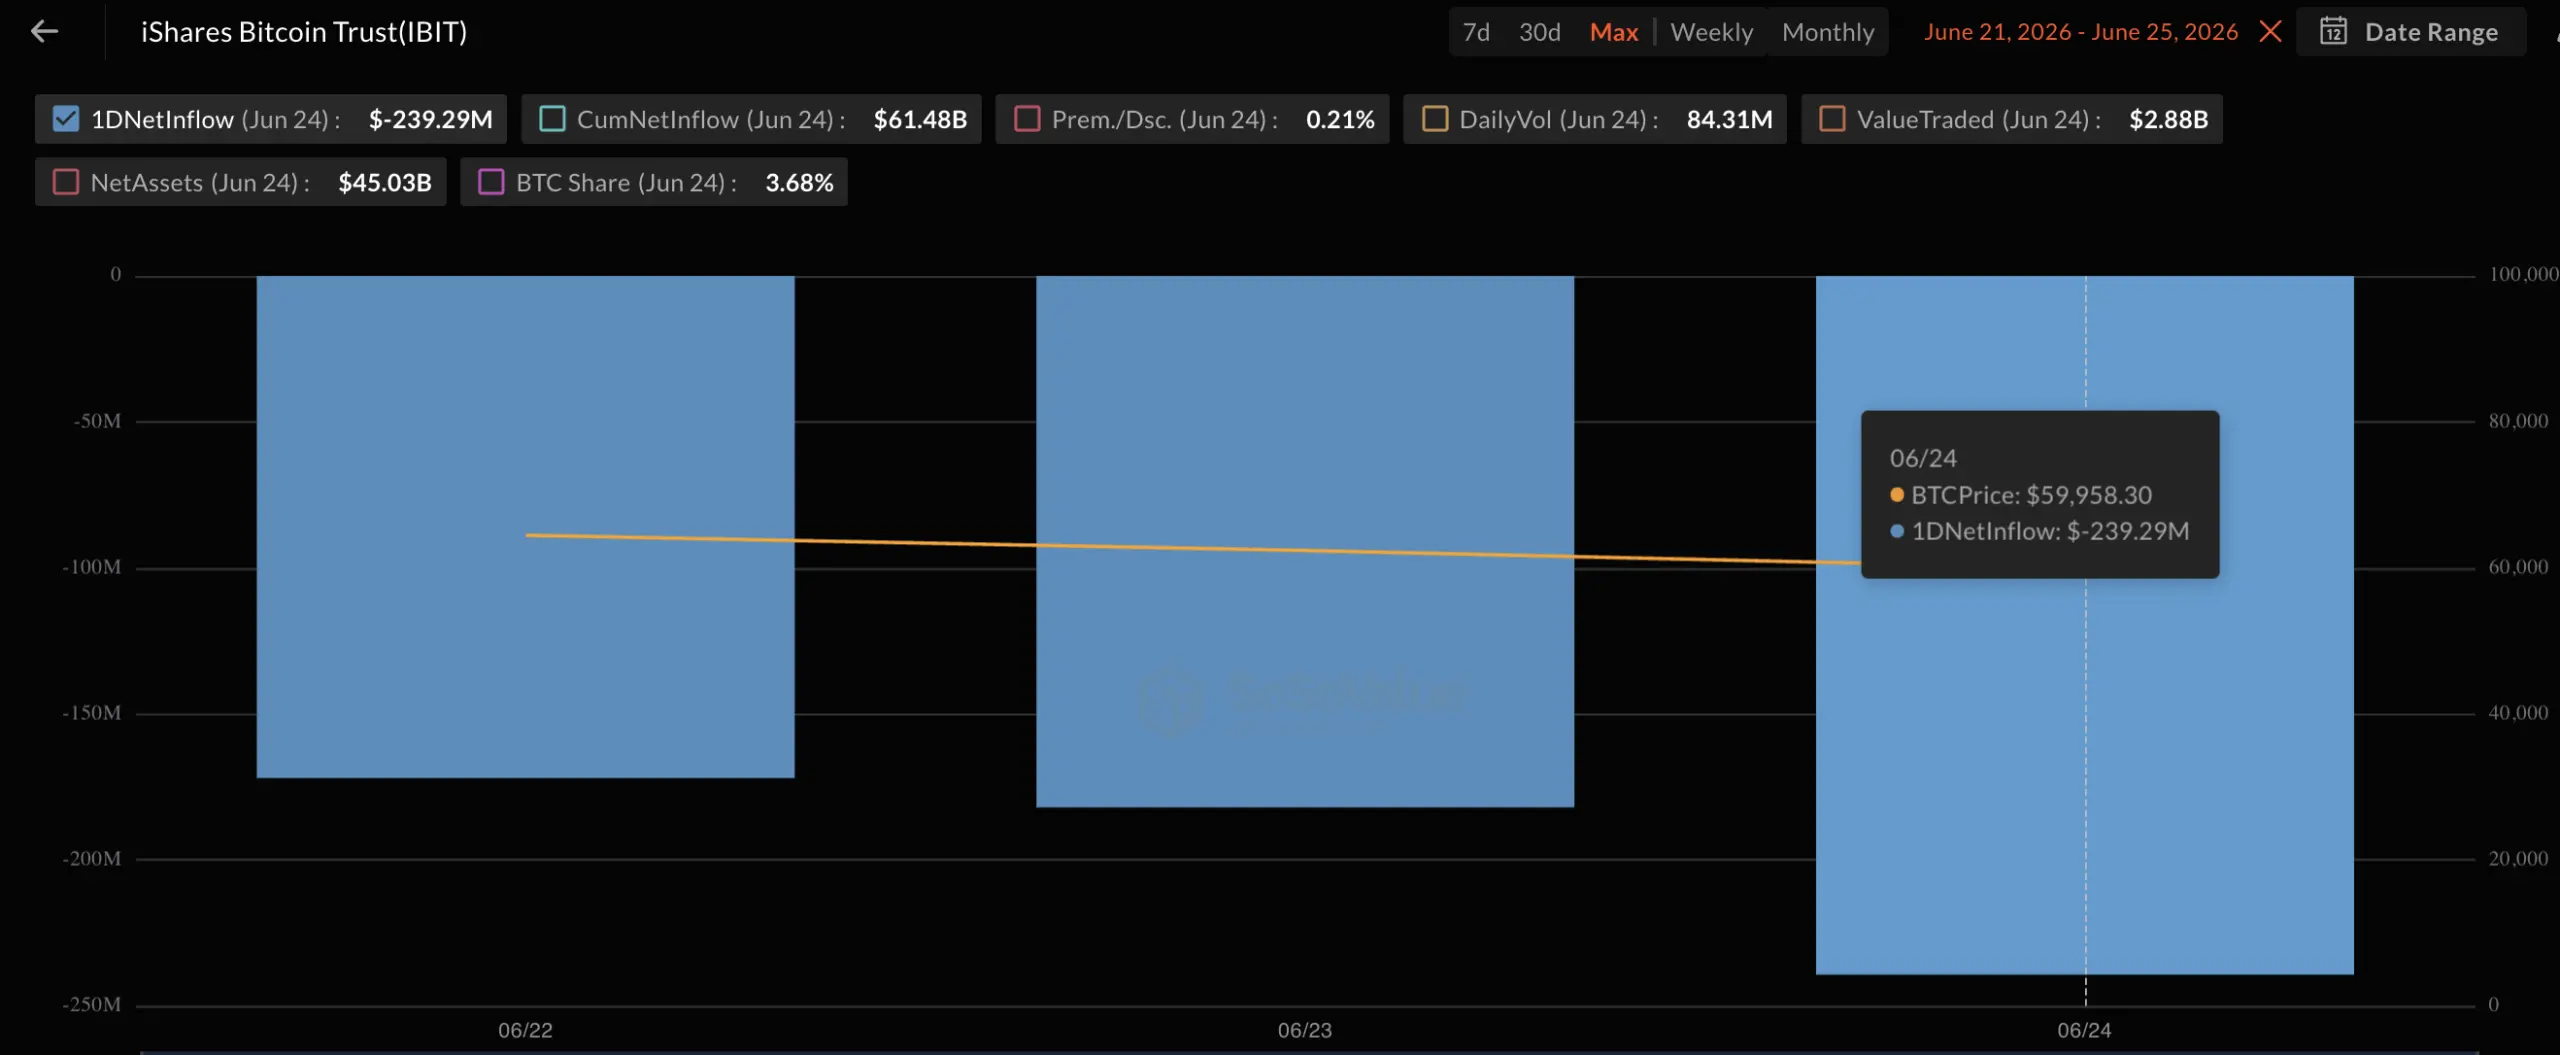The height and width of the screenshot is (1055, 2560).
Task: Click the date range text June 21, 2026 - June 25, 2026
Action: tap(2080, 32)
